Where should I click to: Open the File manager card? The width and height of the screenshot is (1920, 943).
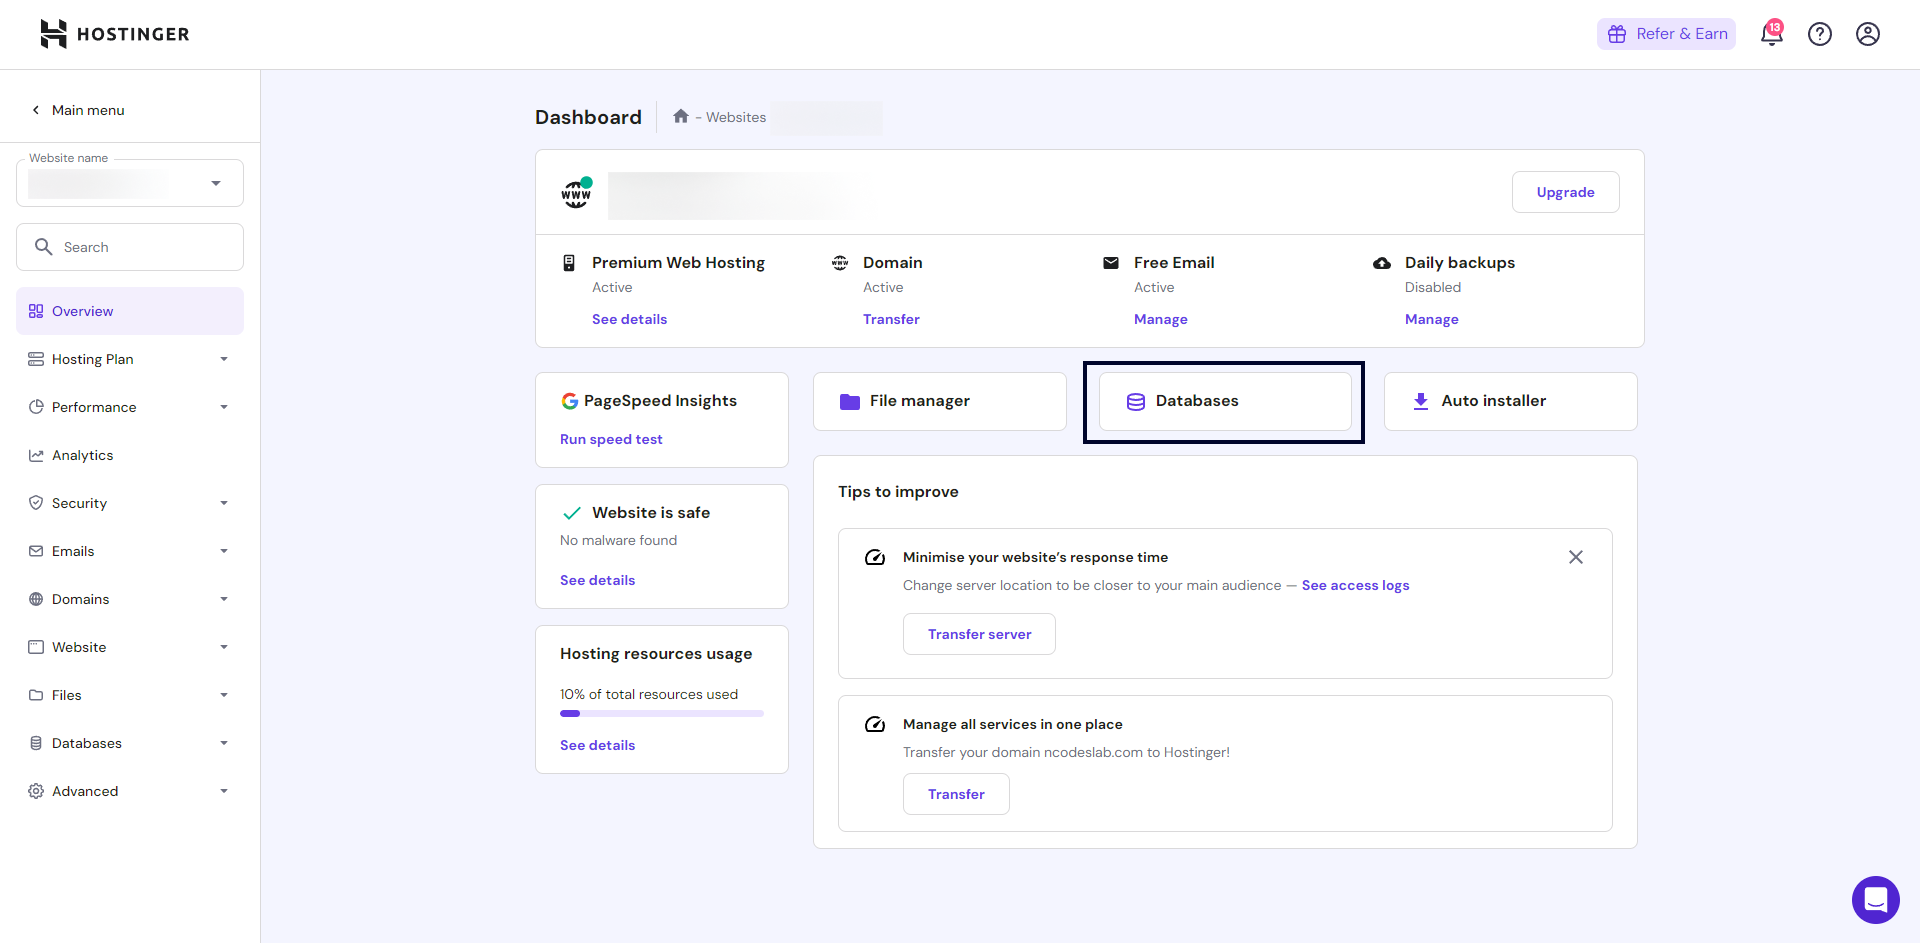click(x=940, y=402)
